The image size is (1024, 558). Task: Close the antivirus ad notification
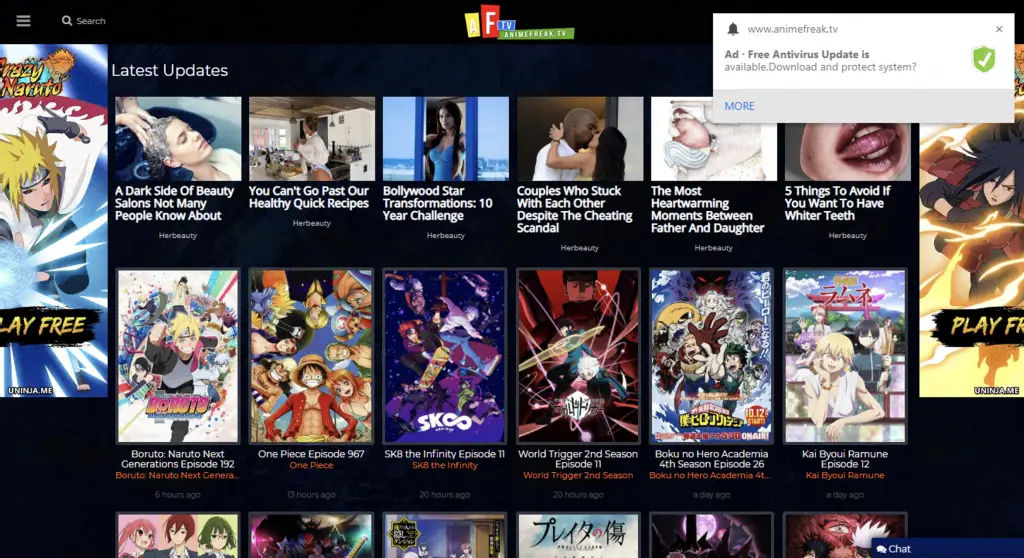click(999, 29)
